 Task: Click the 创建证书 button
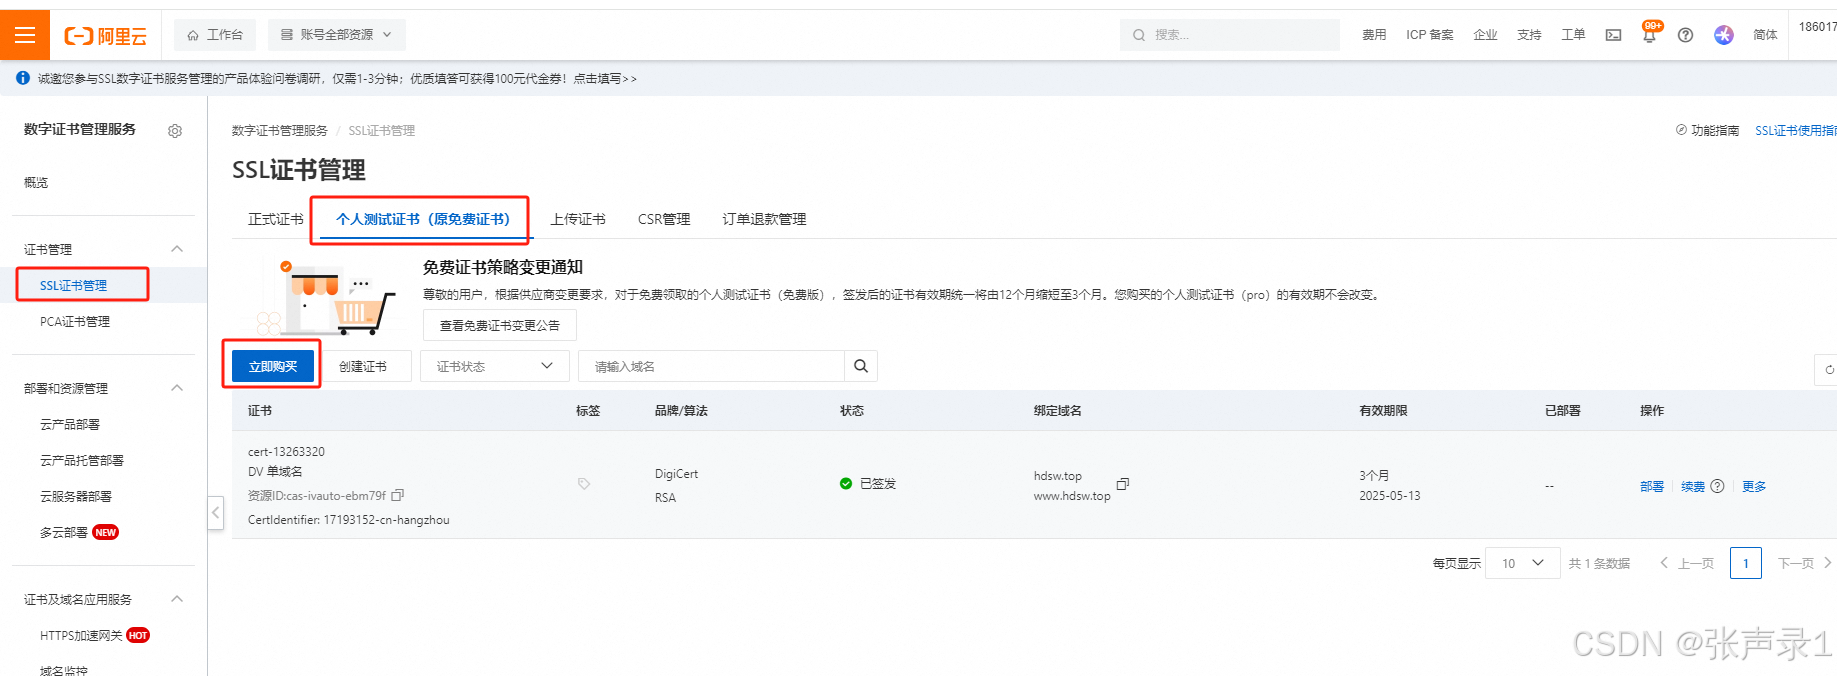pyautogui.click(x=363, y=366)
